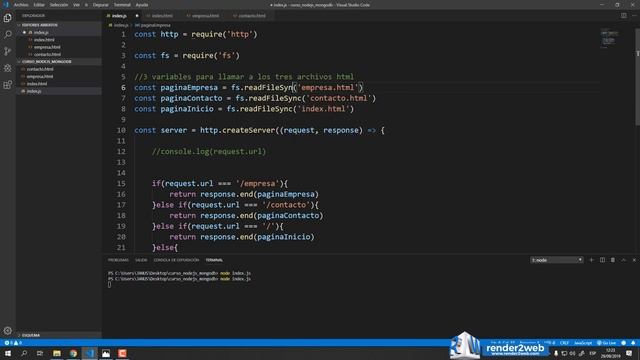Create a new terminal with plus icon
Image resolution: width=640 pixels, height=360 pixels.
click(591, 260)
